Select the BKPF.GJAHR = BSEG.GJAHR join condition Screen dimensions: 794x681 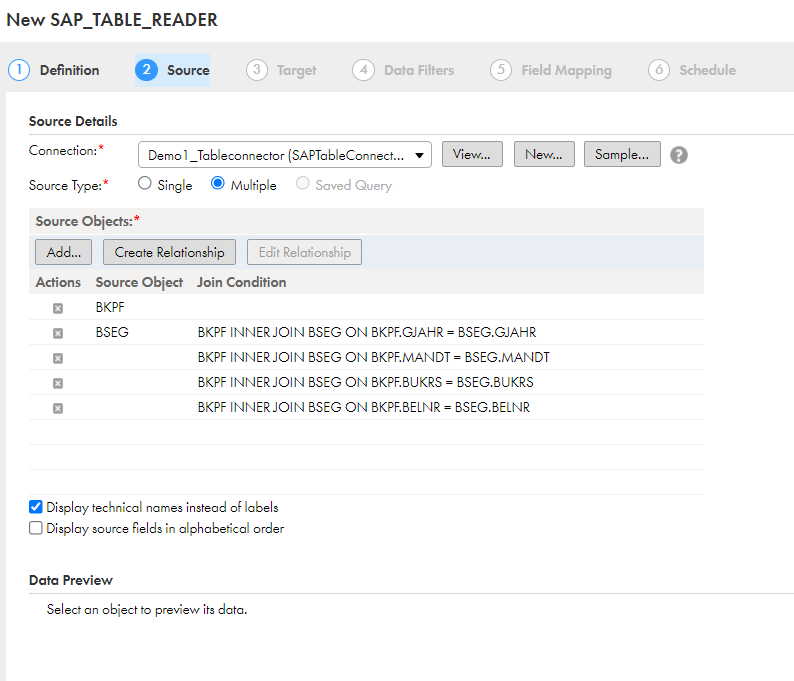(367, 332)
